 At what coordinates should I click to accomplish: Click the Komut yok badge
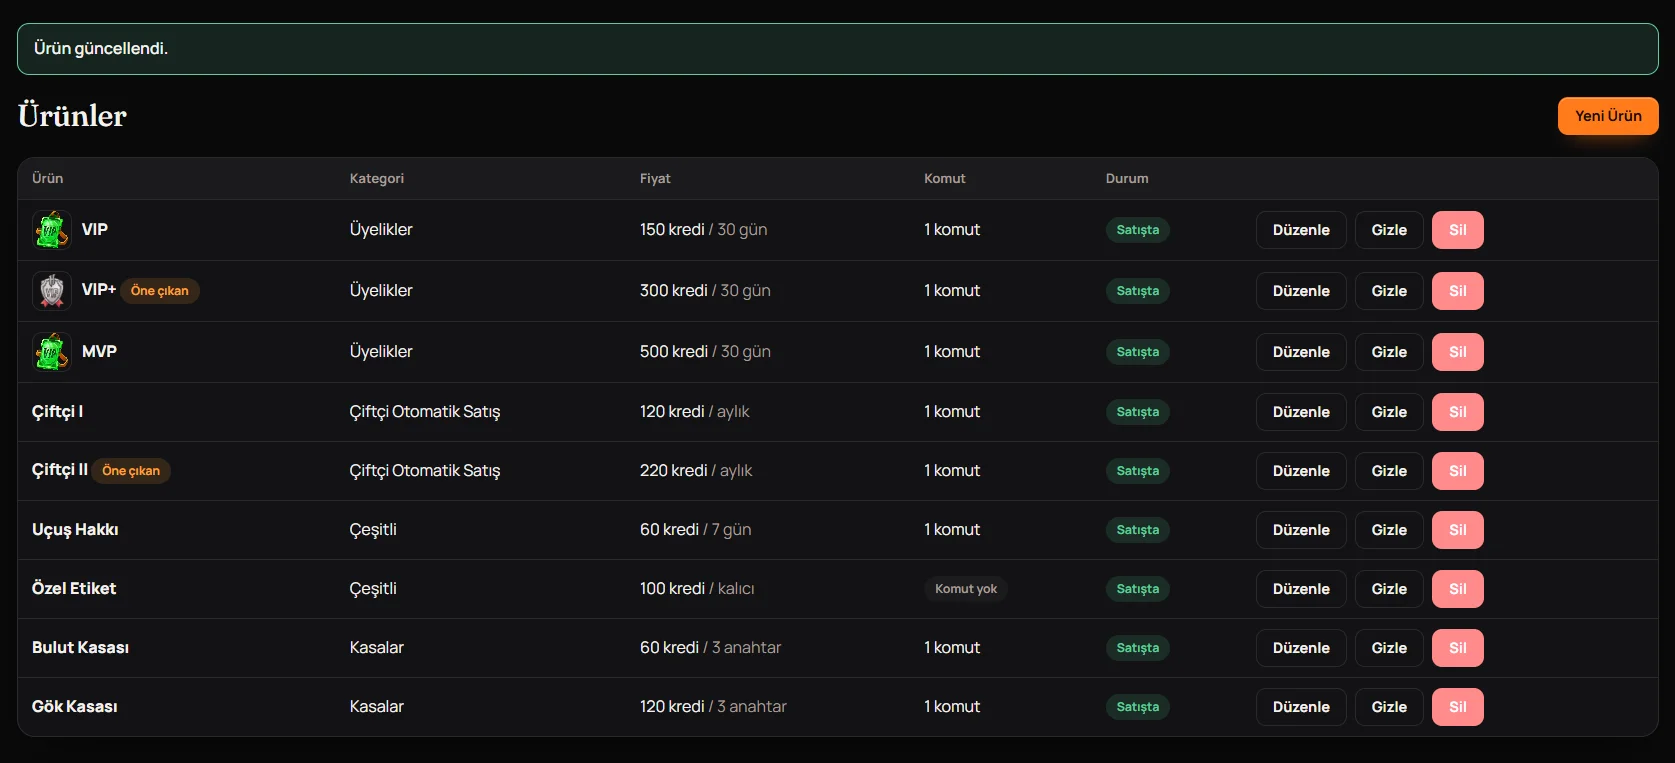click(x=966, y=589)
